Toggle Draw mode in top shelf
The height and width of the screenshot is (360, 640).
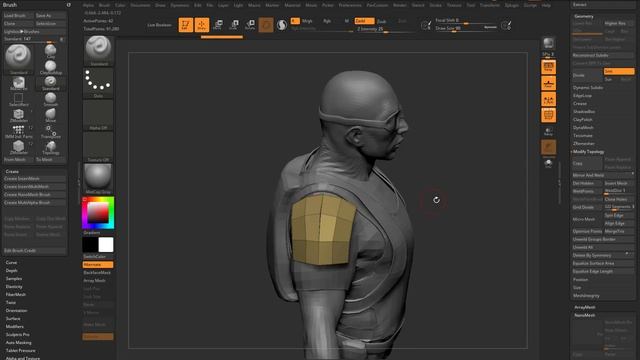click(202, 25)
